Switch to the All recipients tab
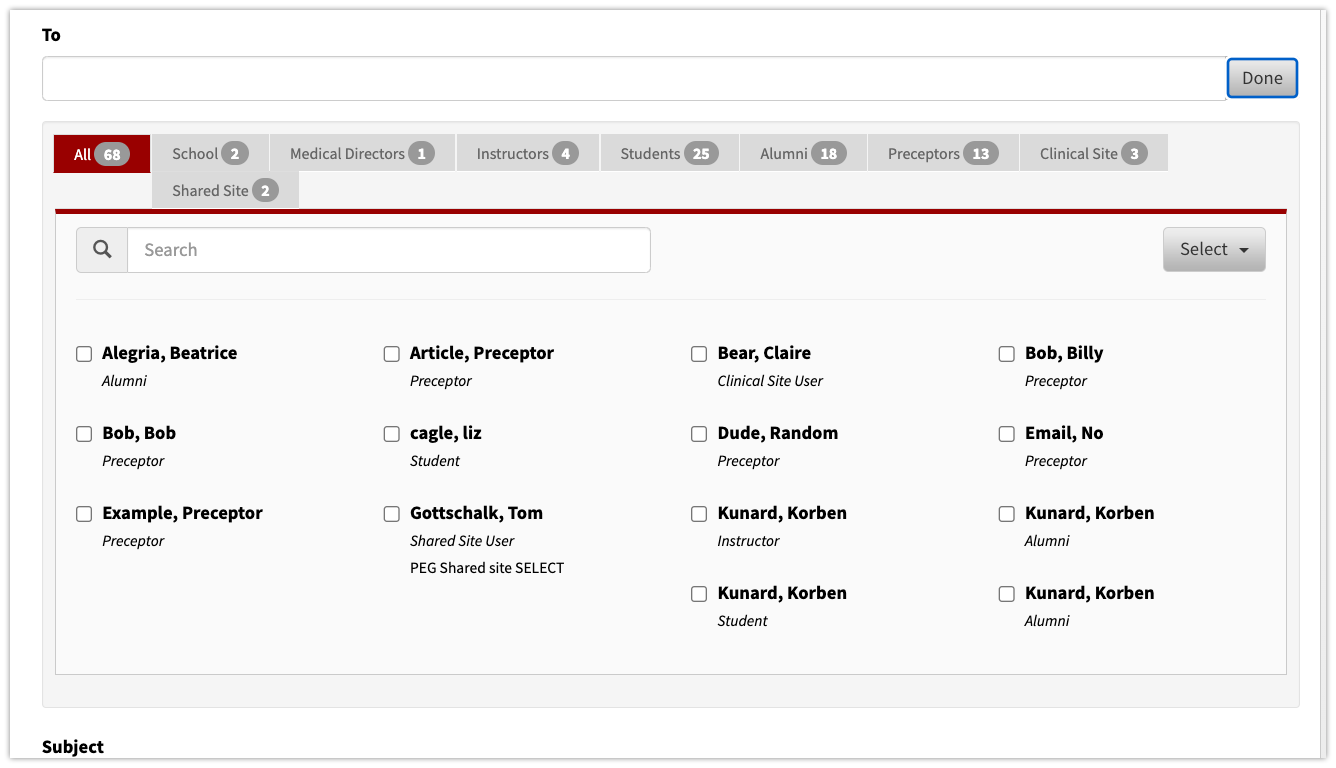Viewport: 1336px width, 768px height. [x=102, y=154]
